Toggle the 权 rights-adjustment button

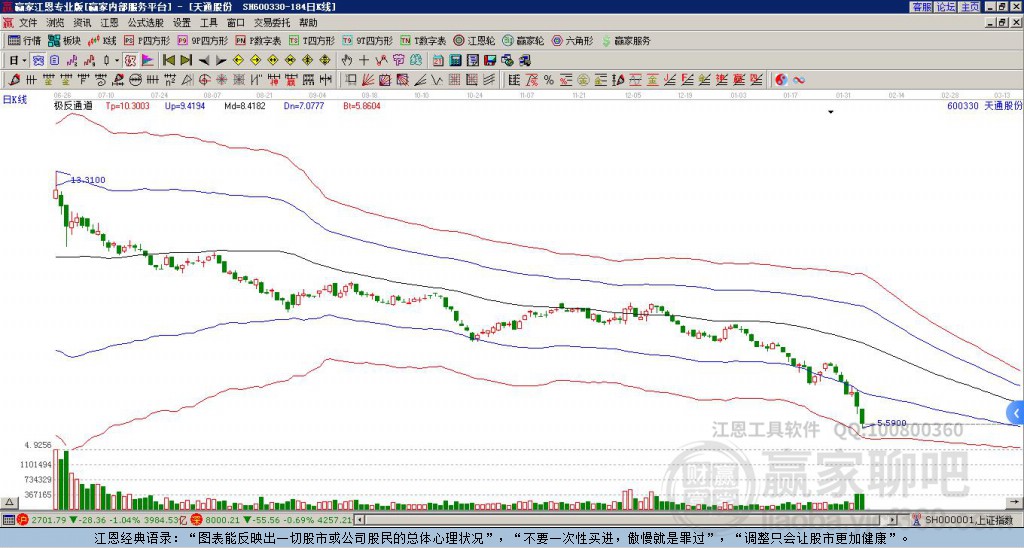tap(130, 61)
